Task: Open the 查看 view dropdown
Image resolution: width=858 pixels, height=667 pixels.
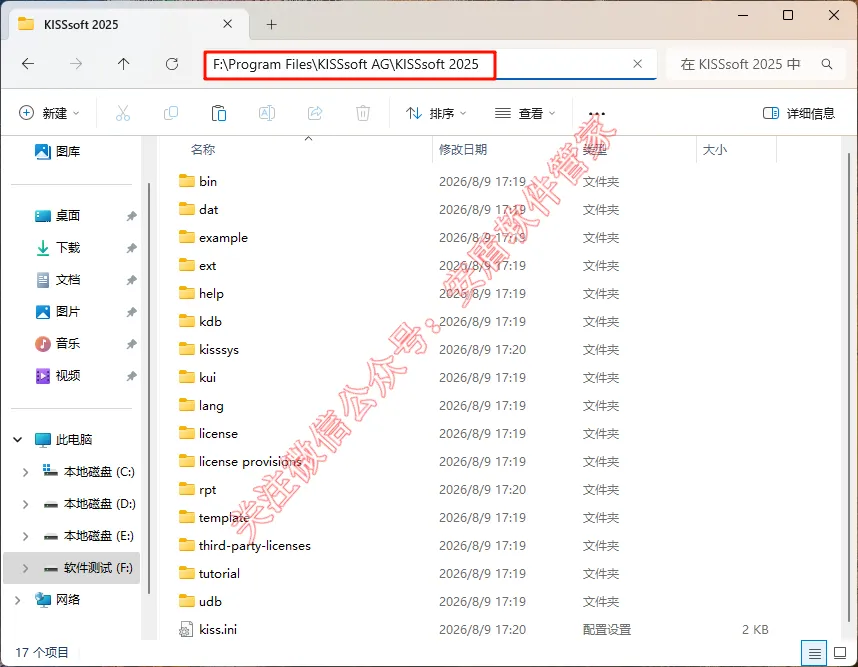Action: (525, 113)
